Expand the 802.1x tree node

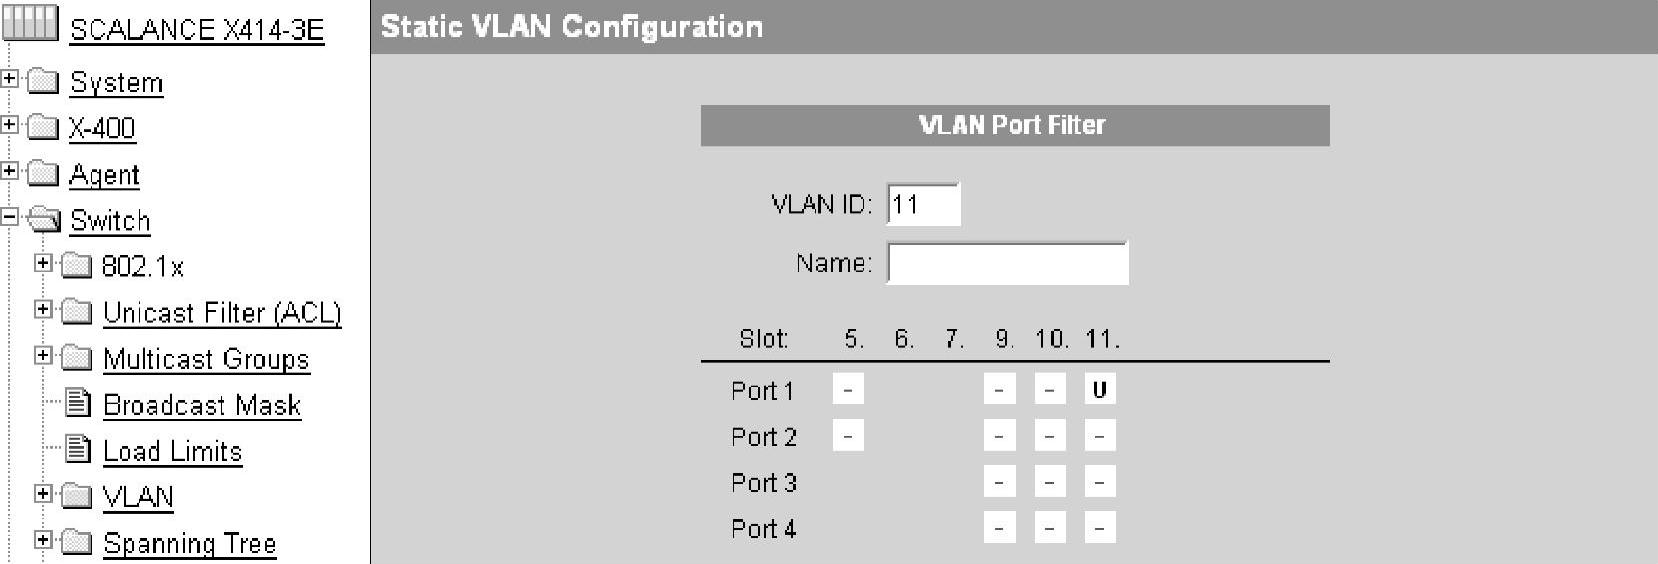point(43,263)
